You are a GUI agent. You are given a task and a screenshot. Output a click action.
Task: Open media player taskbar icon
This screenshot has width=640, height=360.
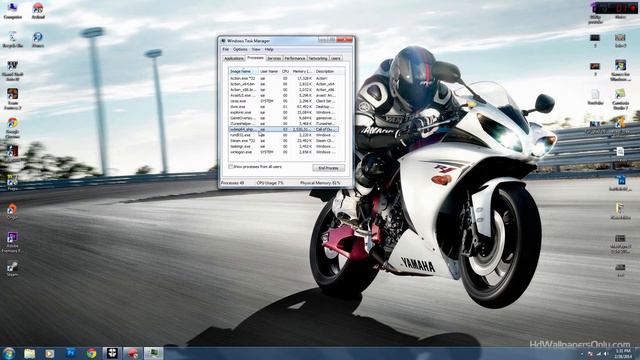click(49, 353)
